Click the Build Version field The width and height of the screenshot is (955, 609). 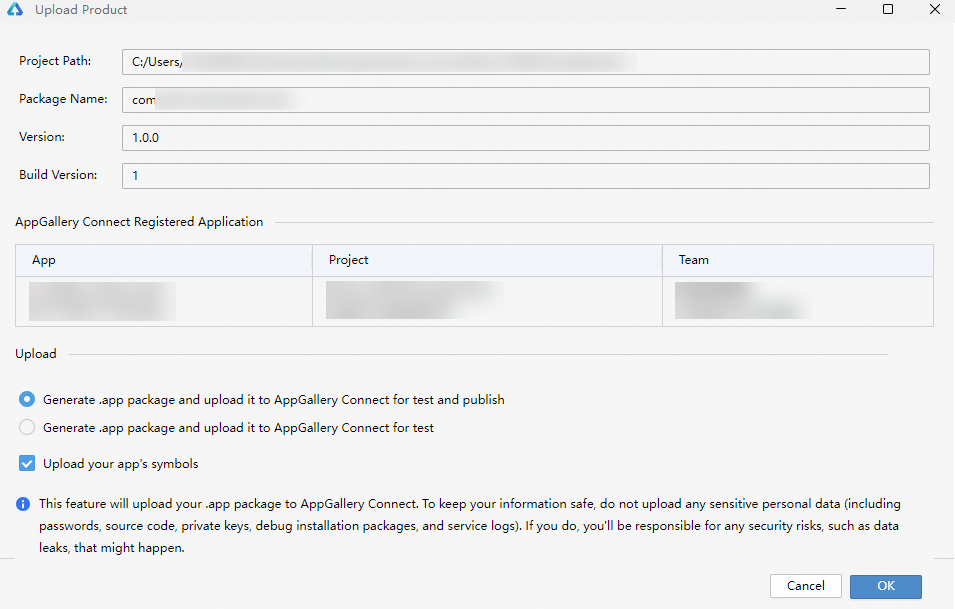click(525, 176)
